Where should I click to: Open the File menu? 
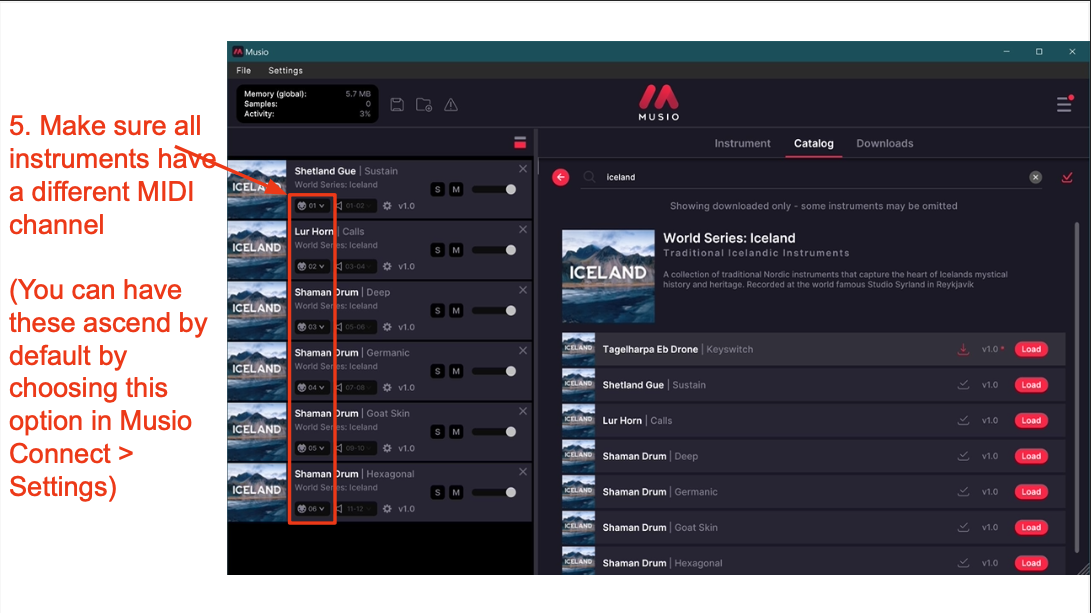244,70
